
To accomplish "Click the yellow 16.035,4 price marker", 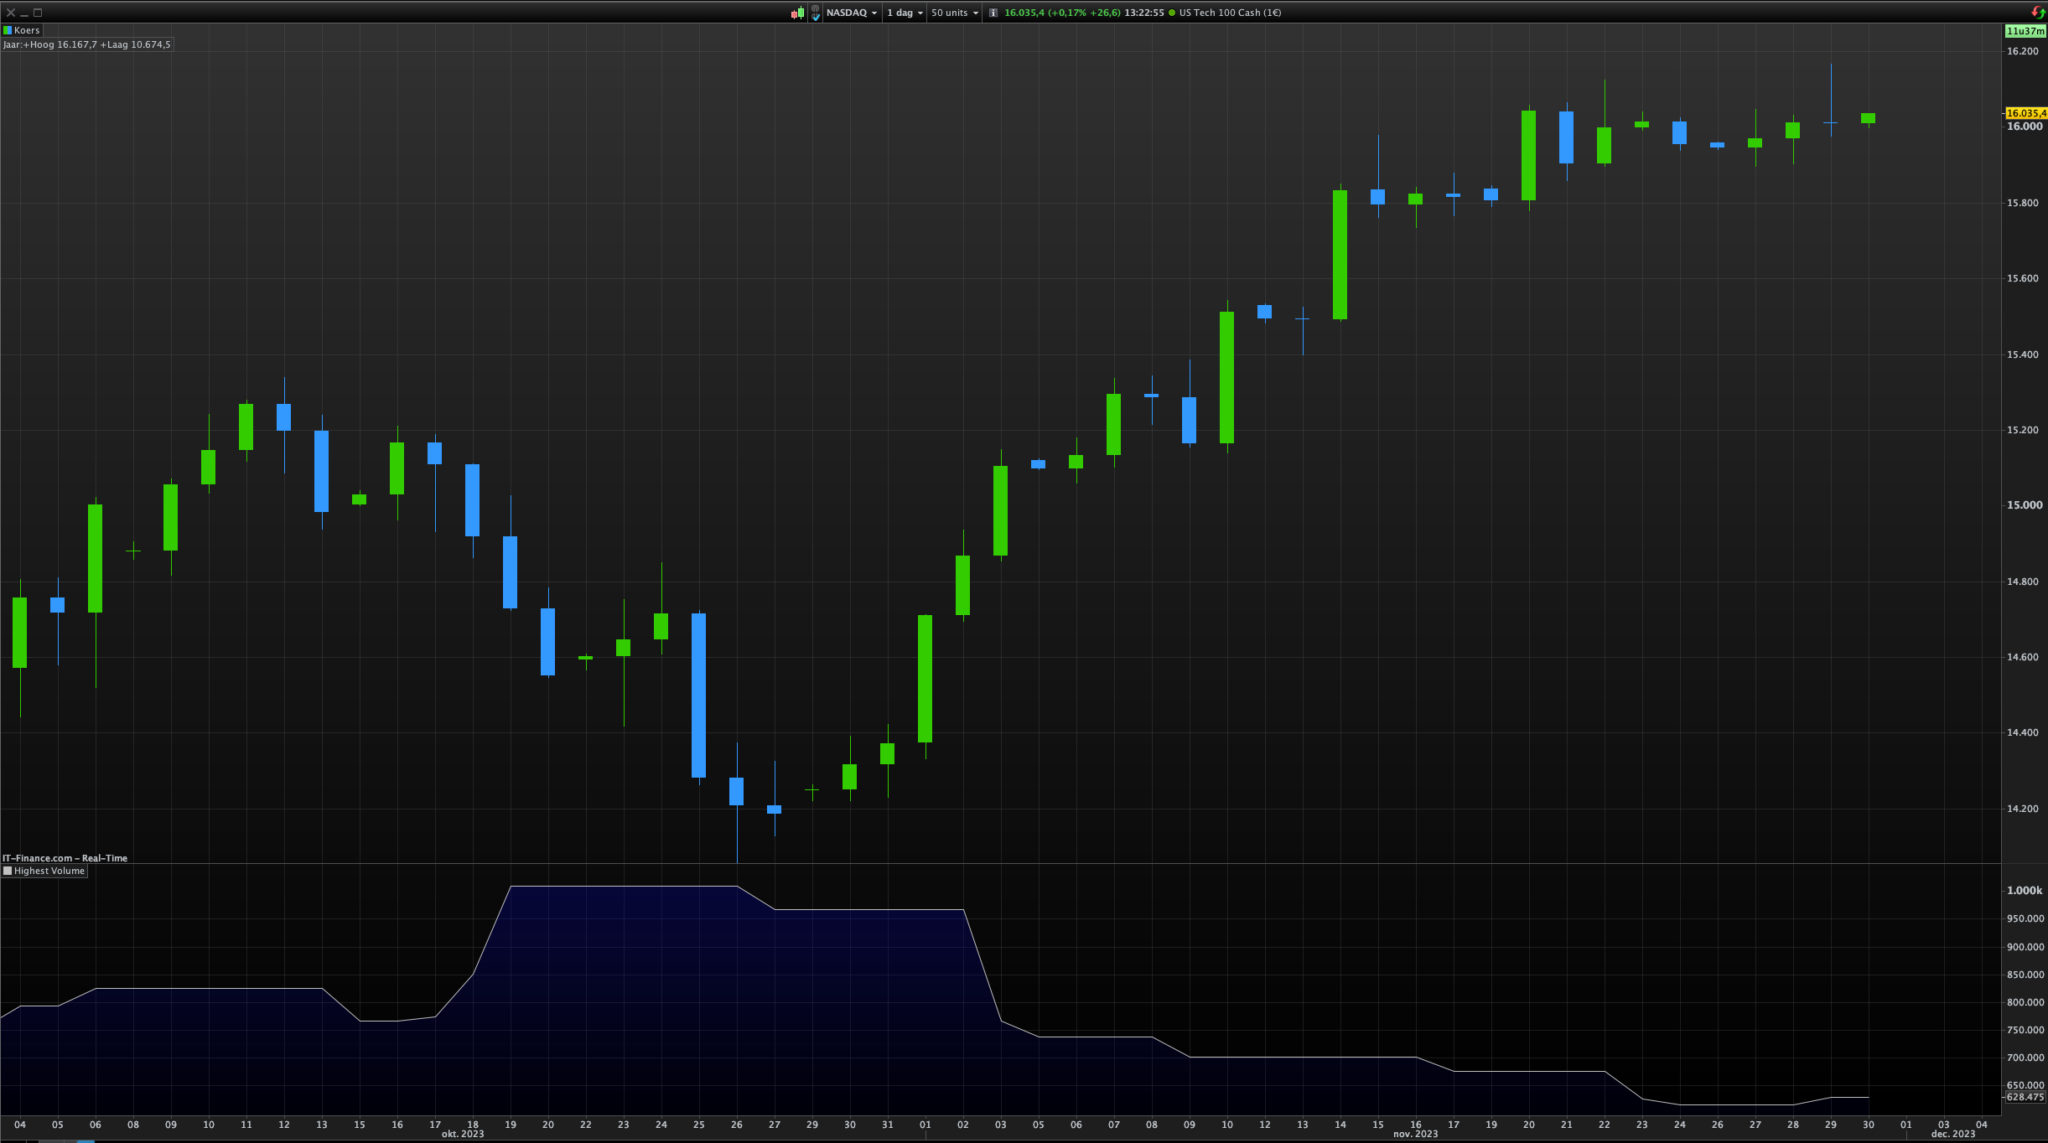I will pyautogui.click(x=2025, y=113).
